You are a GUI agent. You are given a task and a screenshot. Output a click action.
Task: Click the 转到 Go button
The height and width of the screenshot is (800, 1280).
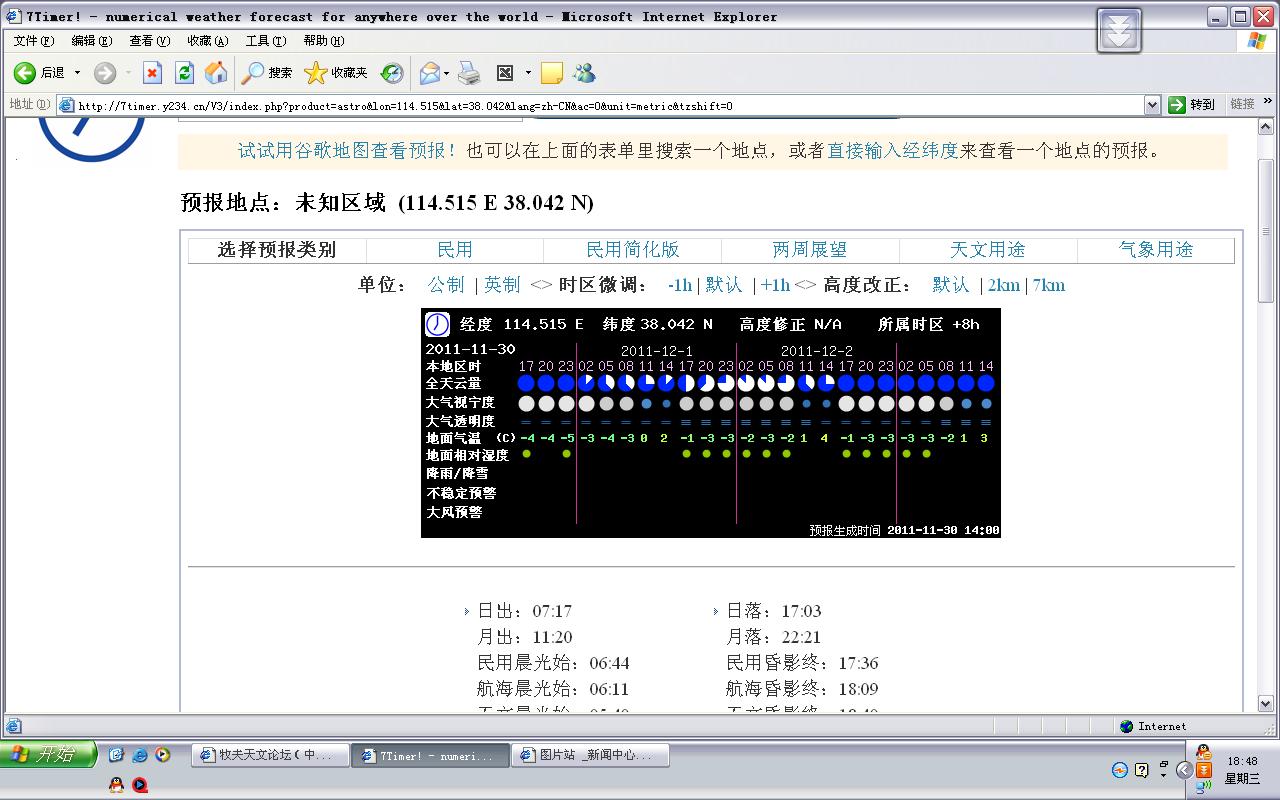pyautogui.click(x=1192, y=104)
